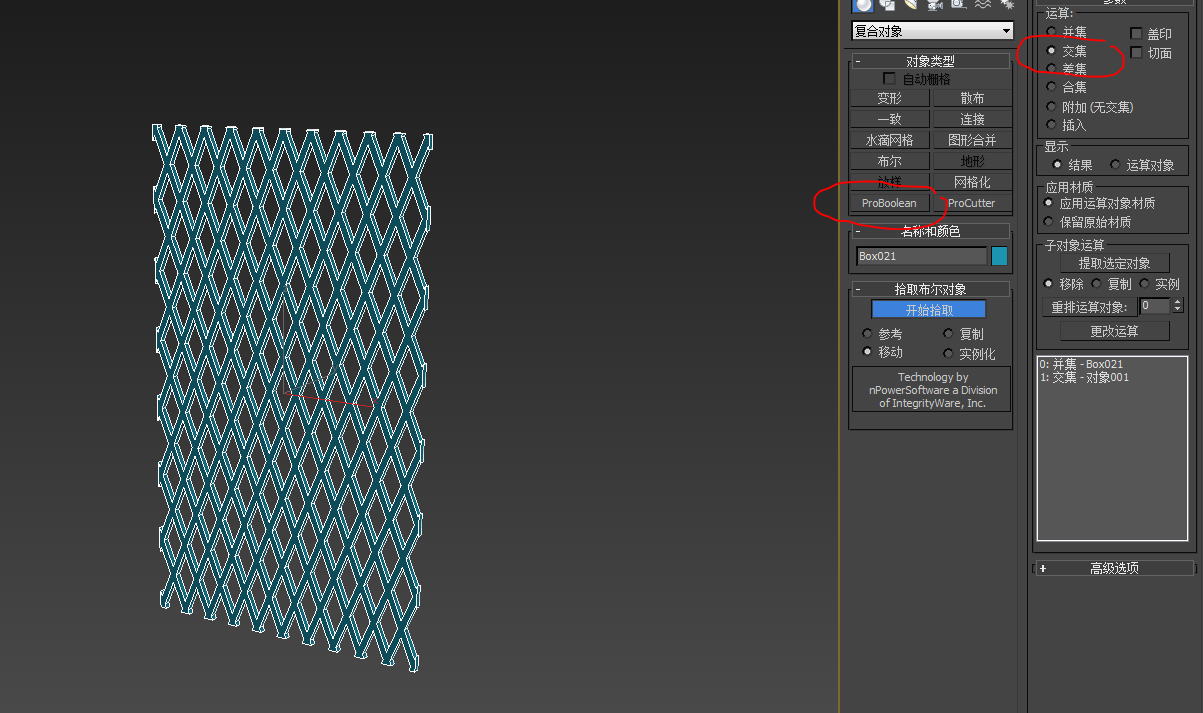1203x713 pixels.
Task: Click the 一致 object type button
Action: click(x=889, y=119)
